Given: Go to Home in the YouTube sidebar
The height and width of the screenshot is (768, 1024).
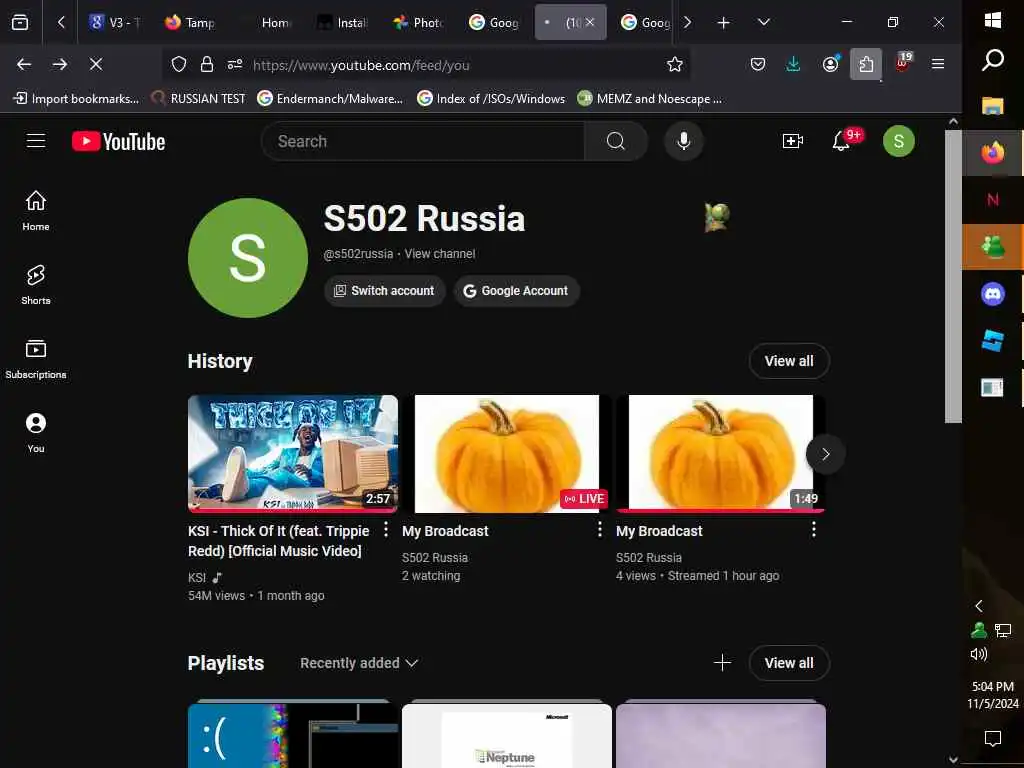Looking at the screenshot, I should coord(36,210).
